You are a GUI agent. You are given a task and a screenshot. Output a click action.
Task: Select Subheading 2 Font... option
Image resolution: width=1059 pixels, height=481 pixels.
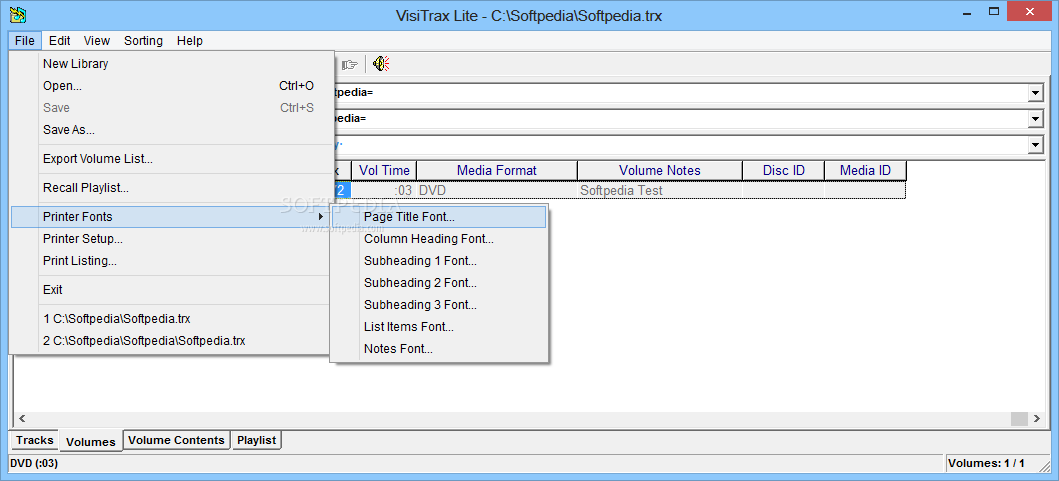(x=439, y=283)
